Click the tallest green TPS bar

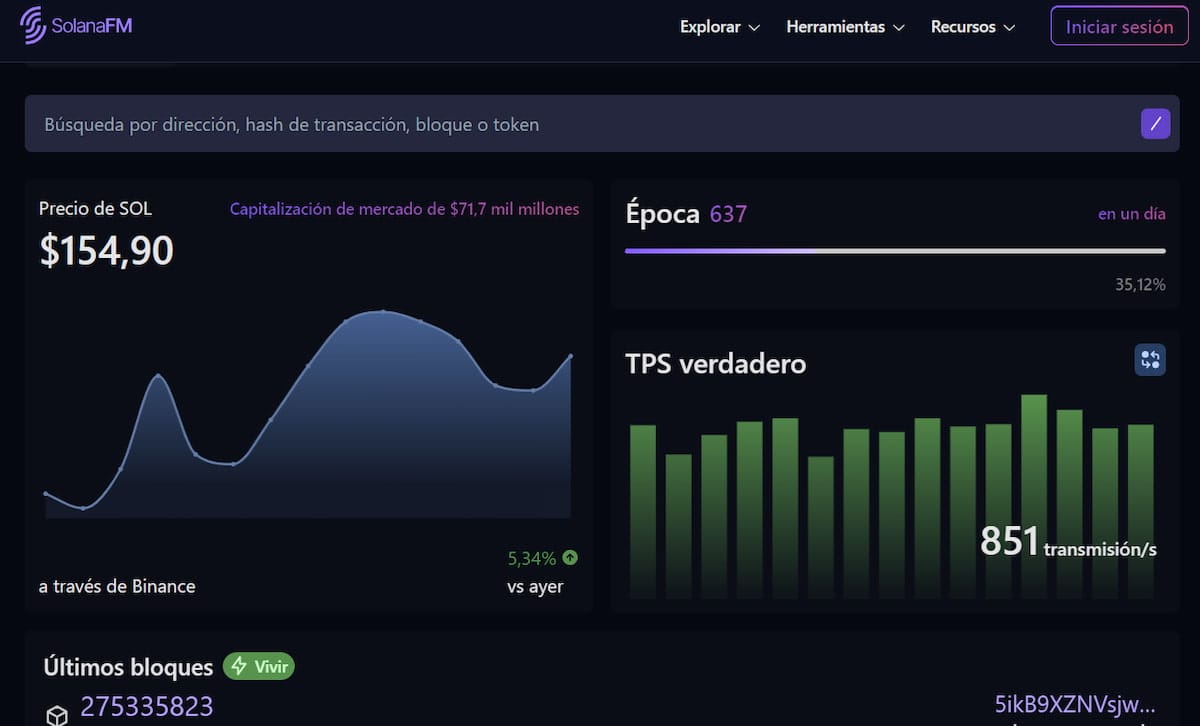1035,490
